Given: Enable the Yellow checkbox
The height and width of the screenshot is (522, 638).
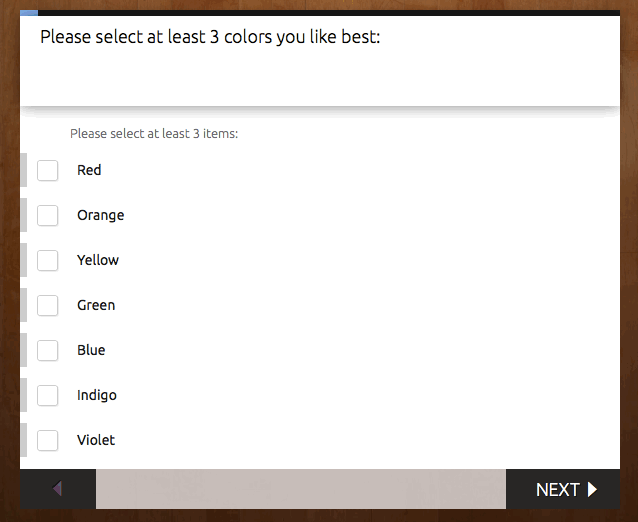Looking at the screenshot, I should (48, 260).
